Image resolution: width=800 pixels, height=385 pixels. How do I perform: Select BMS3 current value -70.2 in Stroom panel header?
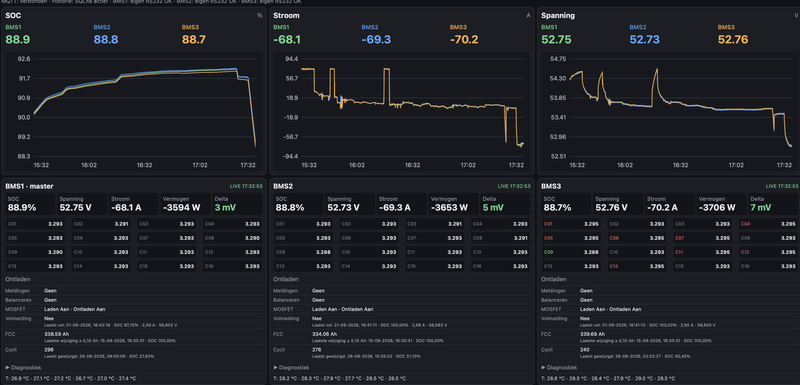[464, 39]
